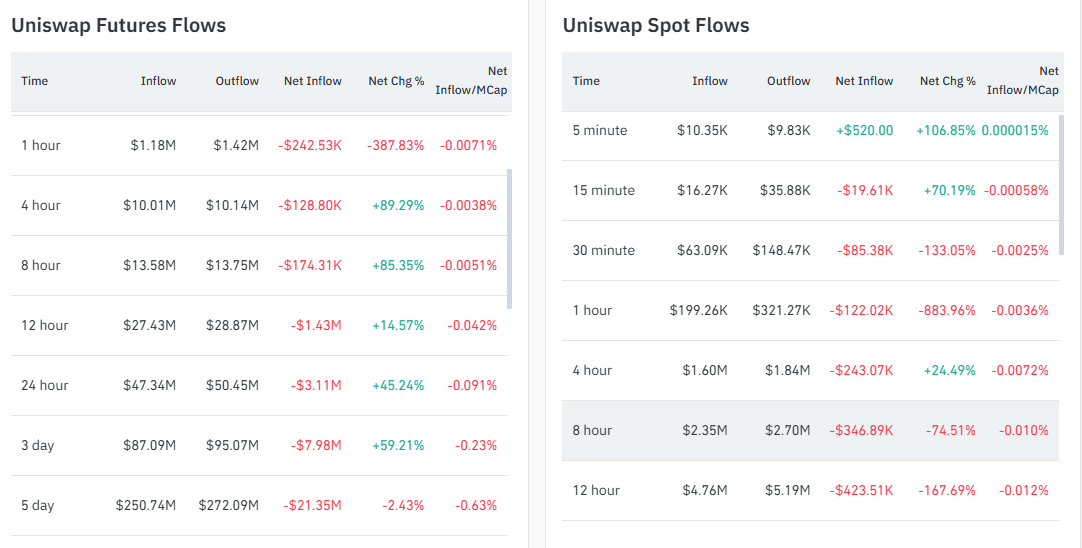The image size is (1082, 548).
Task: Click the Spot Flows table scrollbar
Action: pos(1060,185)
